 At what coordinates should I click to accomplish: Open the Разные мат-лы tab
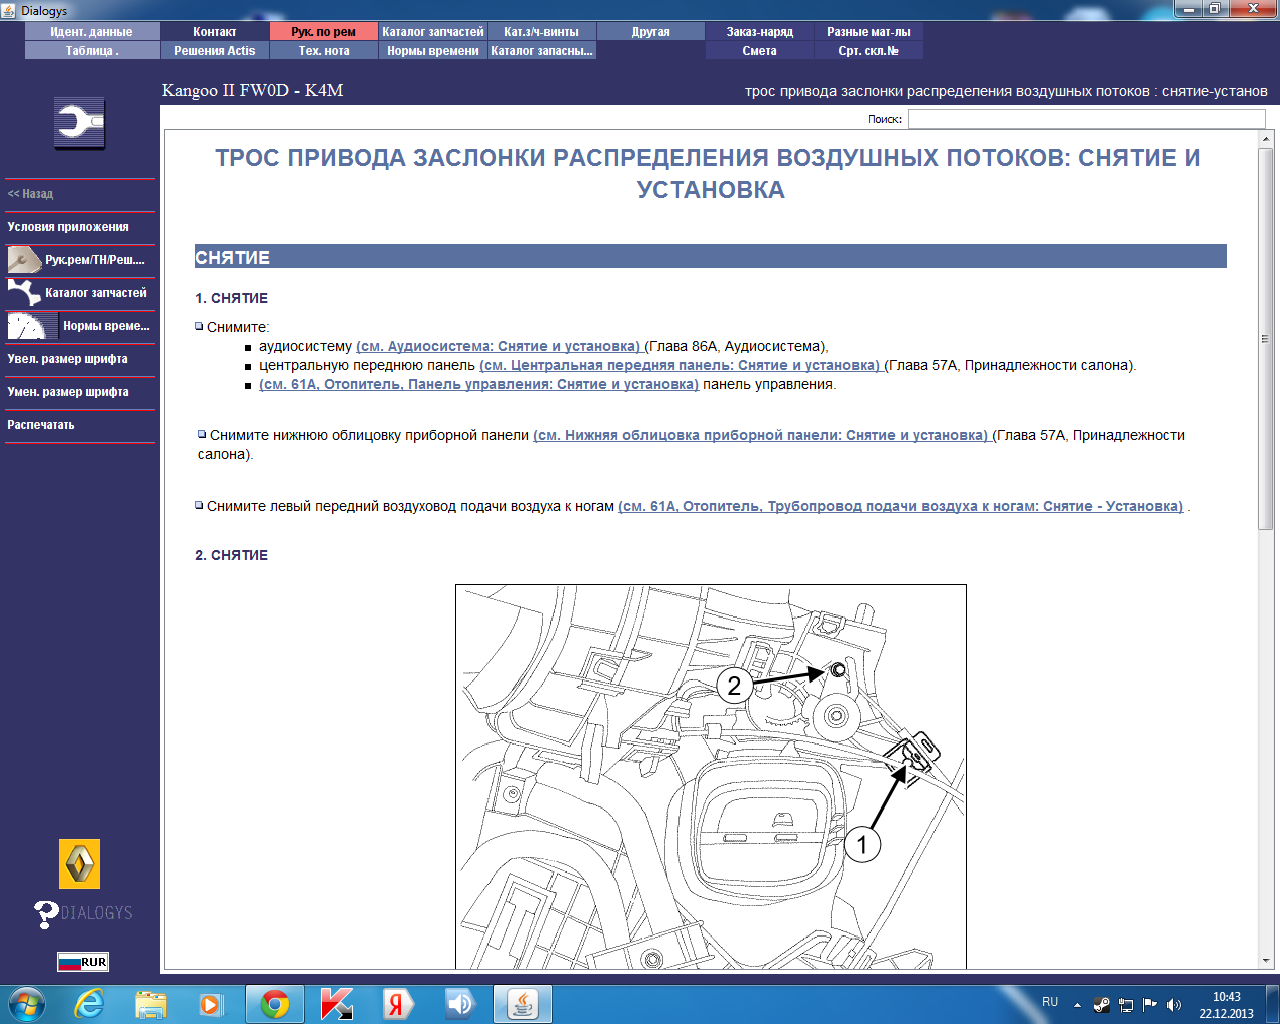(x=869, y=32)
